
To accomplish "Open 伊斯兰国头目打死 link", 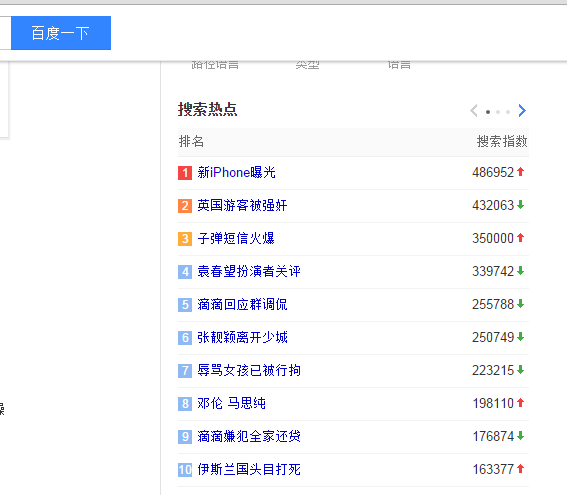I will click(249, 469).
